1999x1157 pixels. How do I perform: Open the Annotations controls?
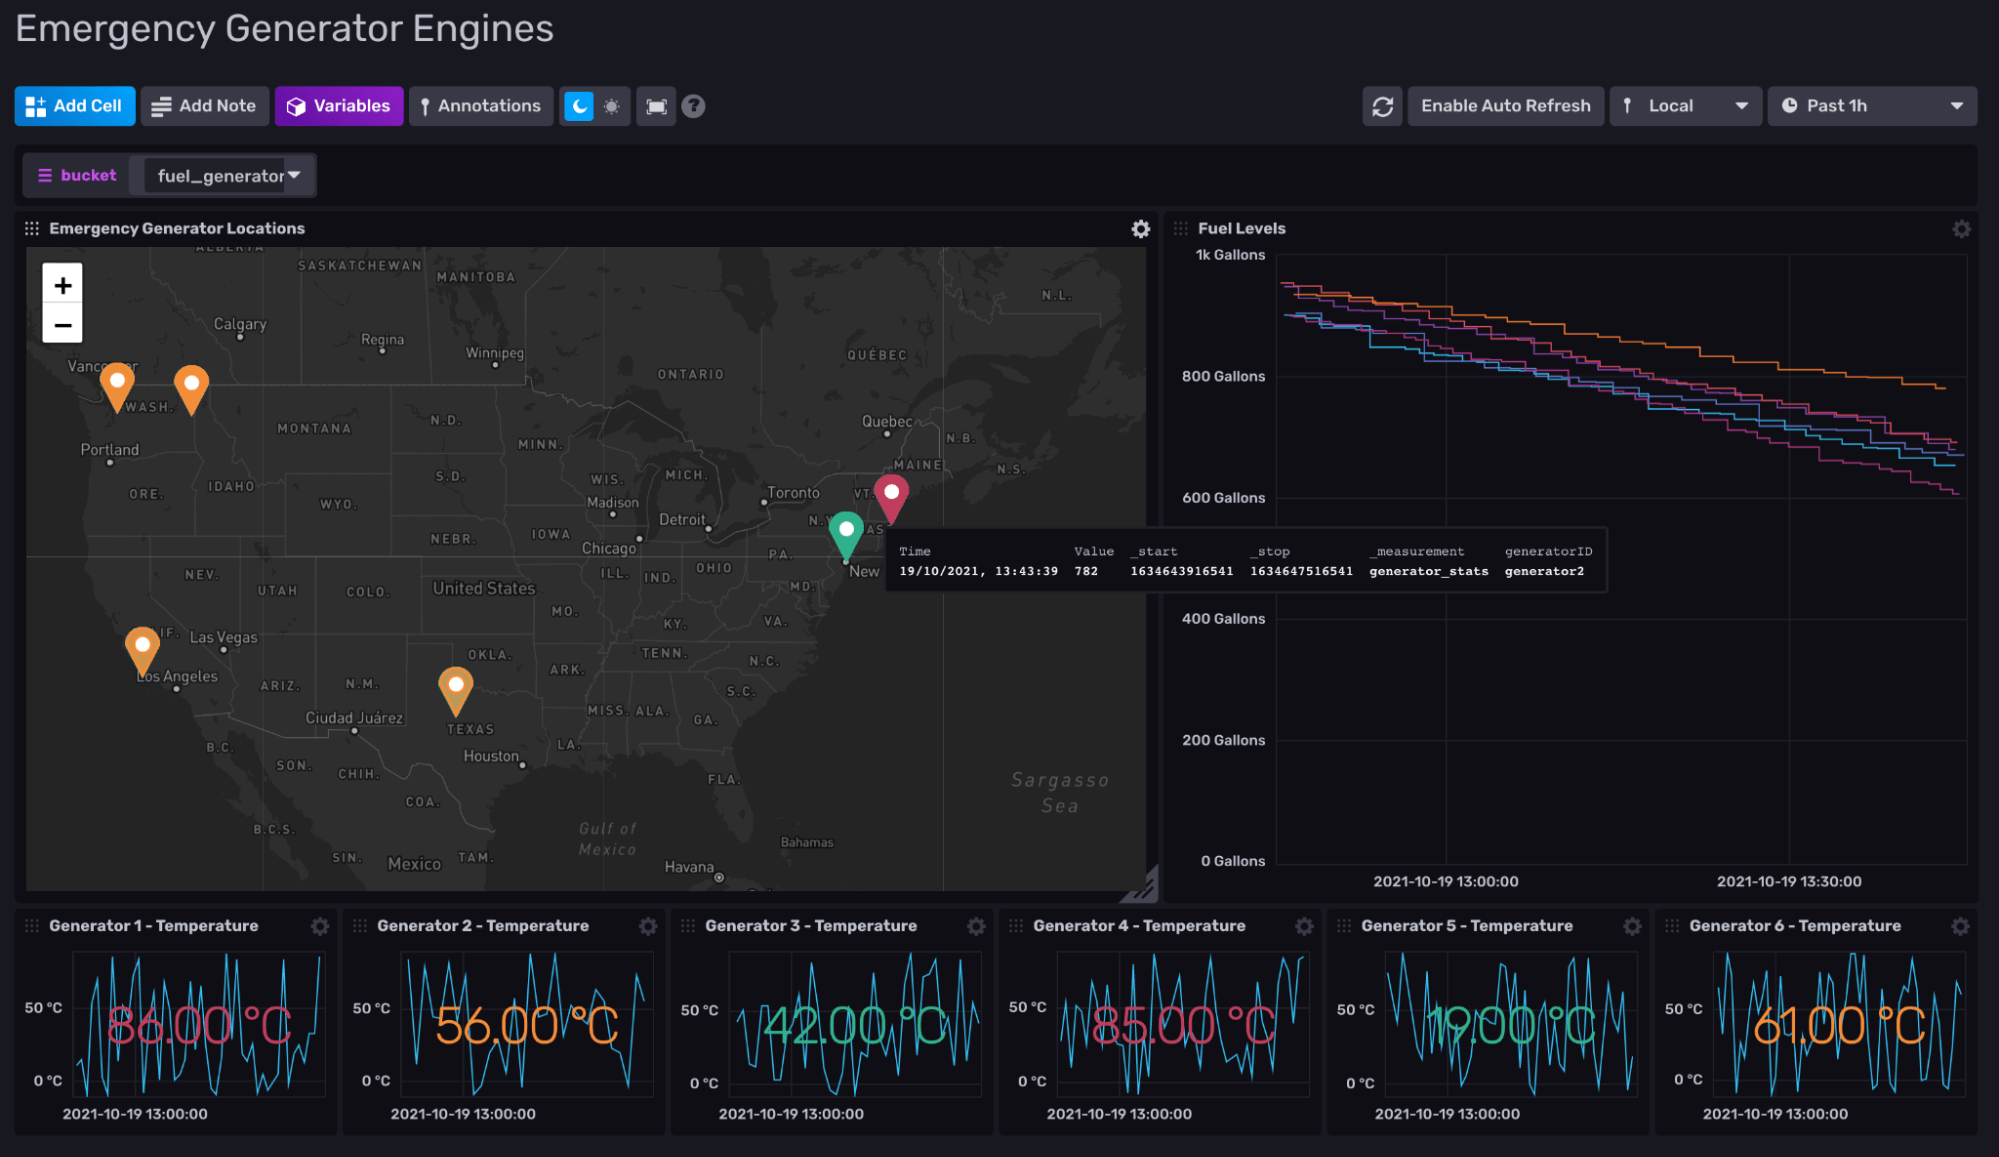[481, 105]
